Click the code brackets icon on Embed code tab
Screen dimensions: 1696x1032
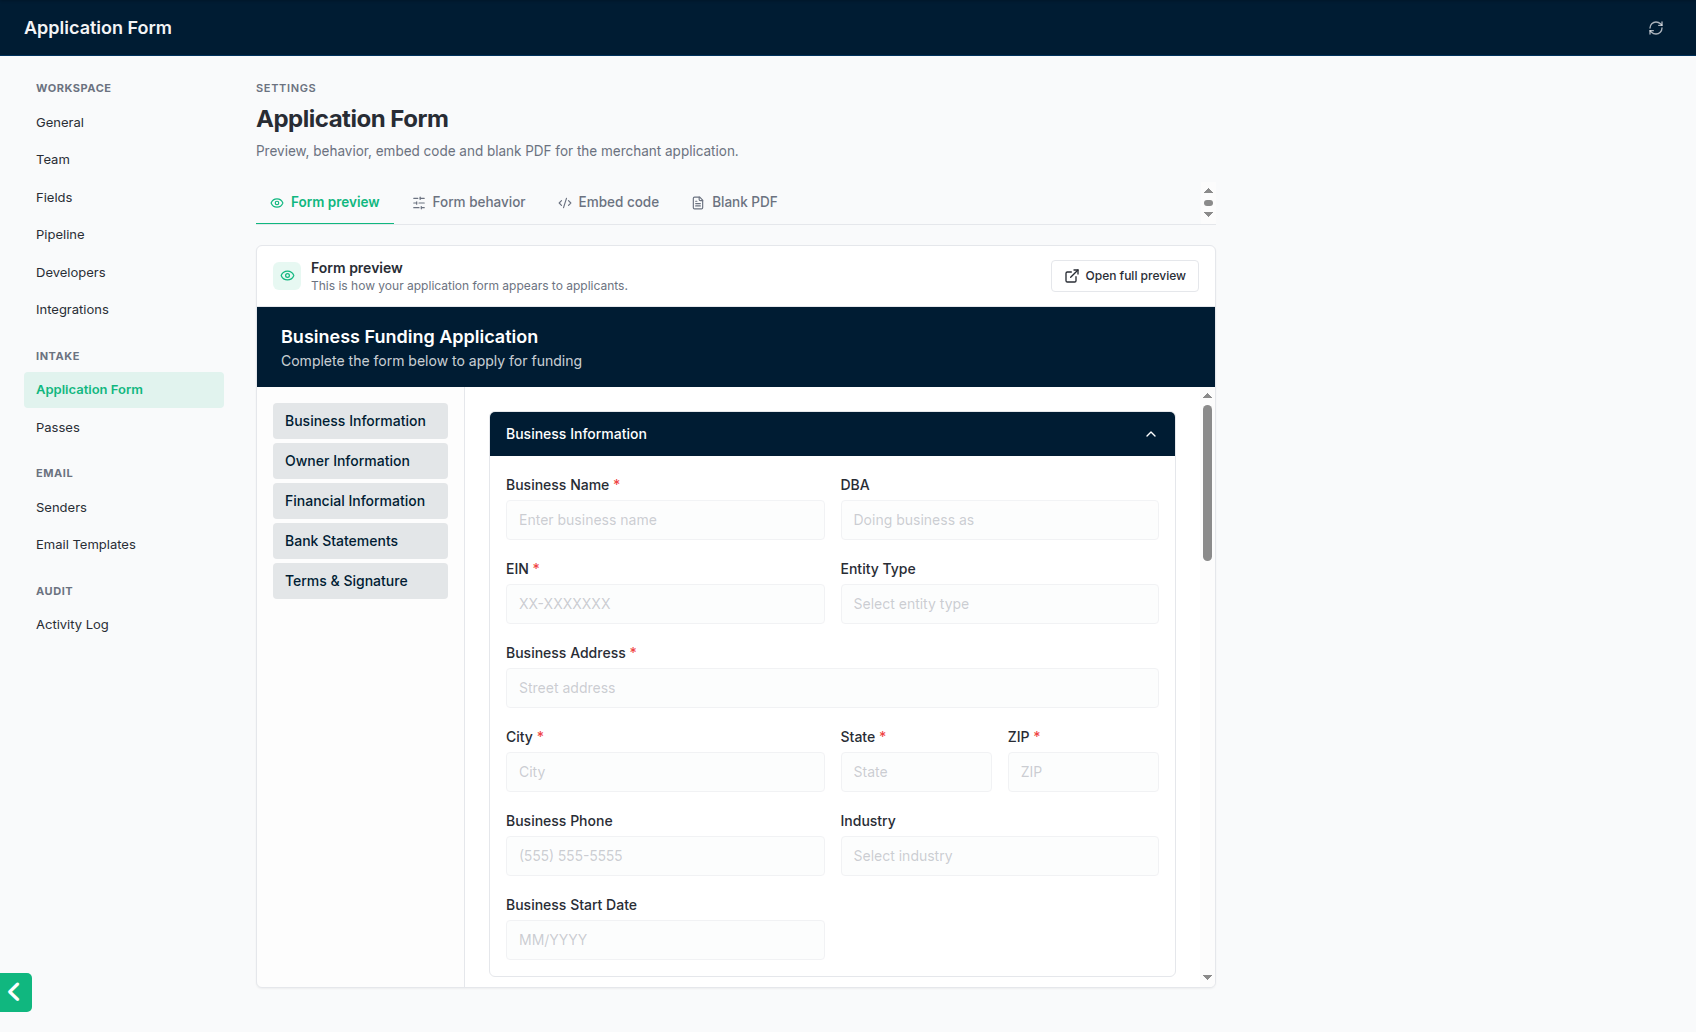coord(565,203)
